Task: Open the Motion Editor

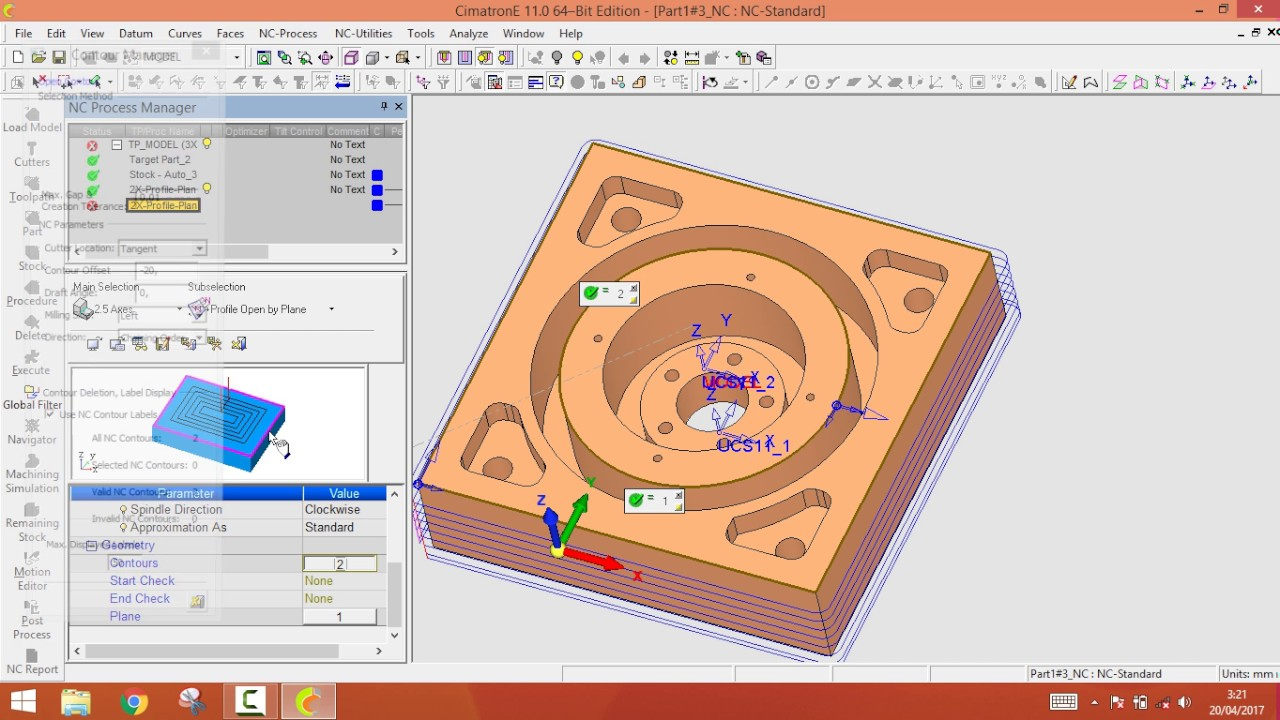Action: (32, 571)
